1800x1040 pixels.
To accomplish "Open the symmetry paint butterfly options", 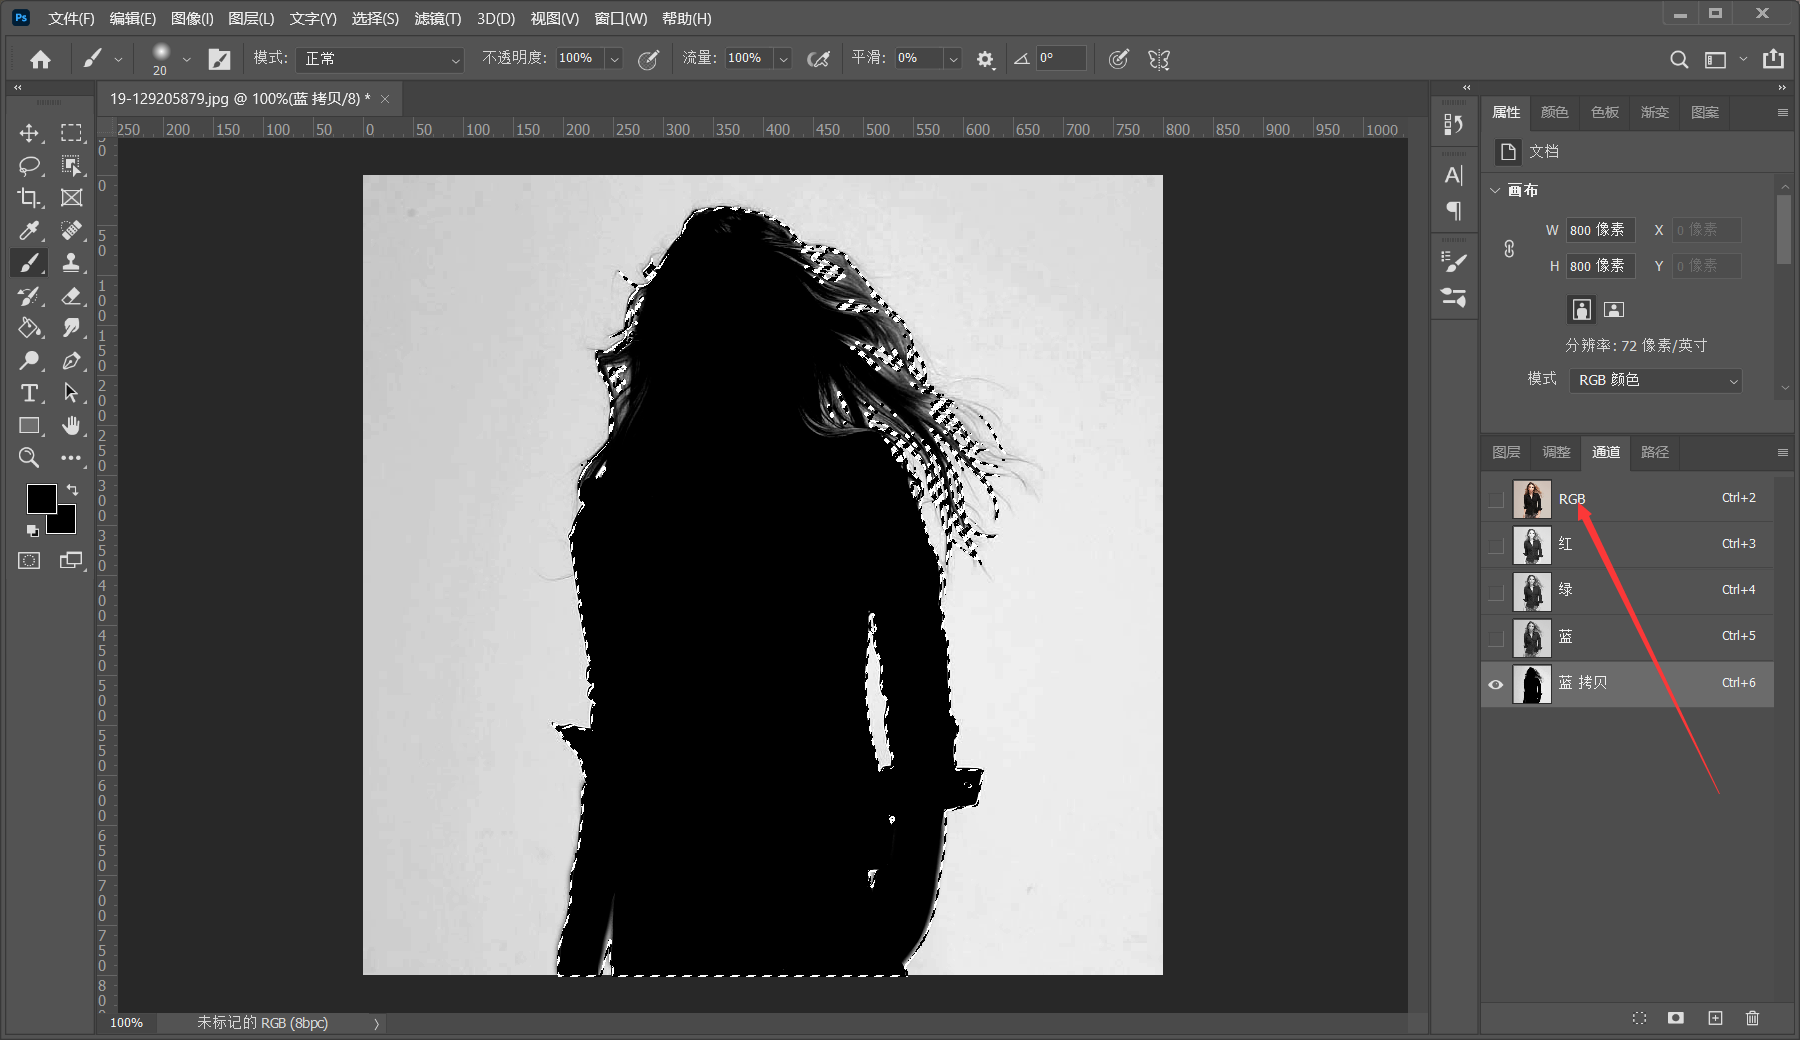I will coord(1159,59).
